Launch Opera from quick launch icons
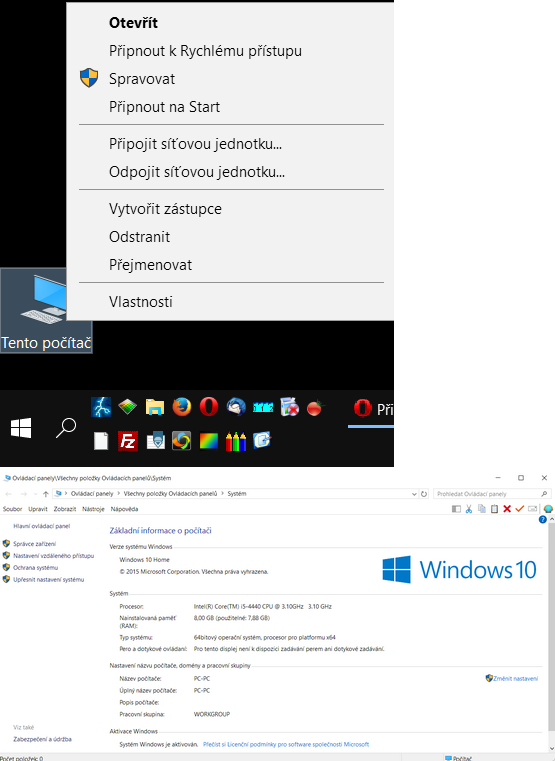This screenshot has height=761, width=555. (x=209, y=407)
